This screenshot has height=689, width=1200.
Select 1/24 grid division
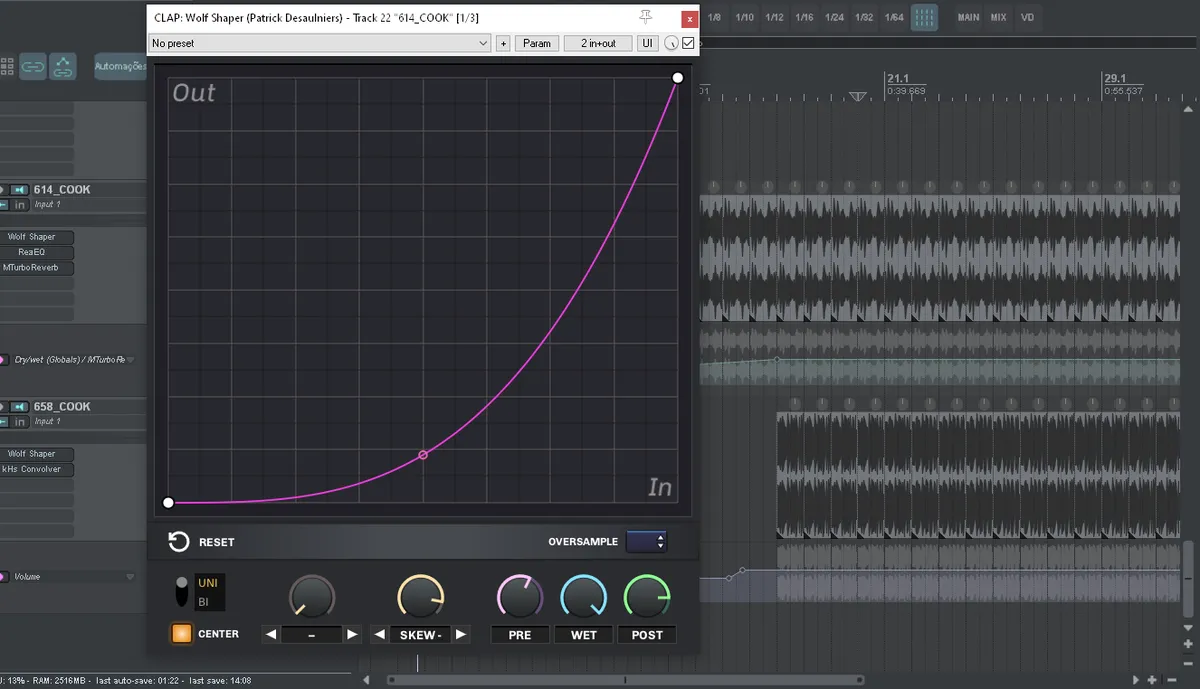pos(834,17)
